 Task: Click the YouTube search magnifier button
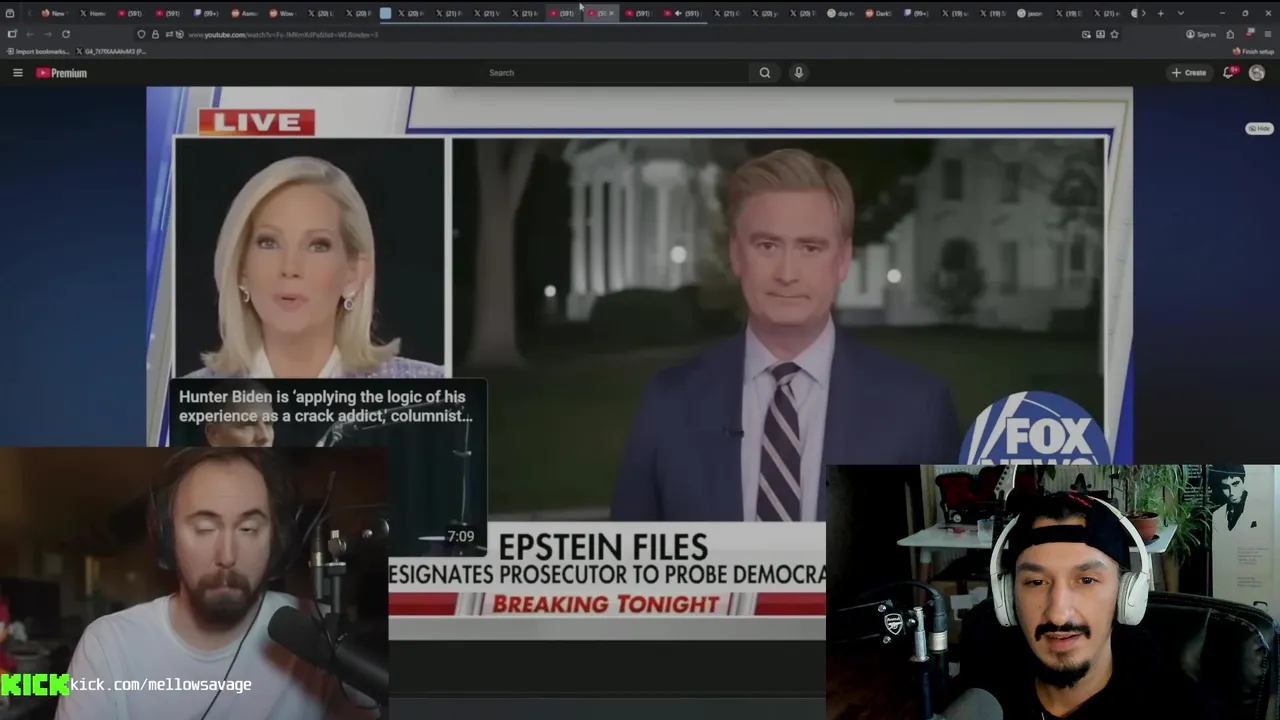pyautogui.click(x=765, y=72)
